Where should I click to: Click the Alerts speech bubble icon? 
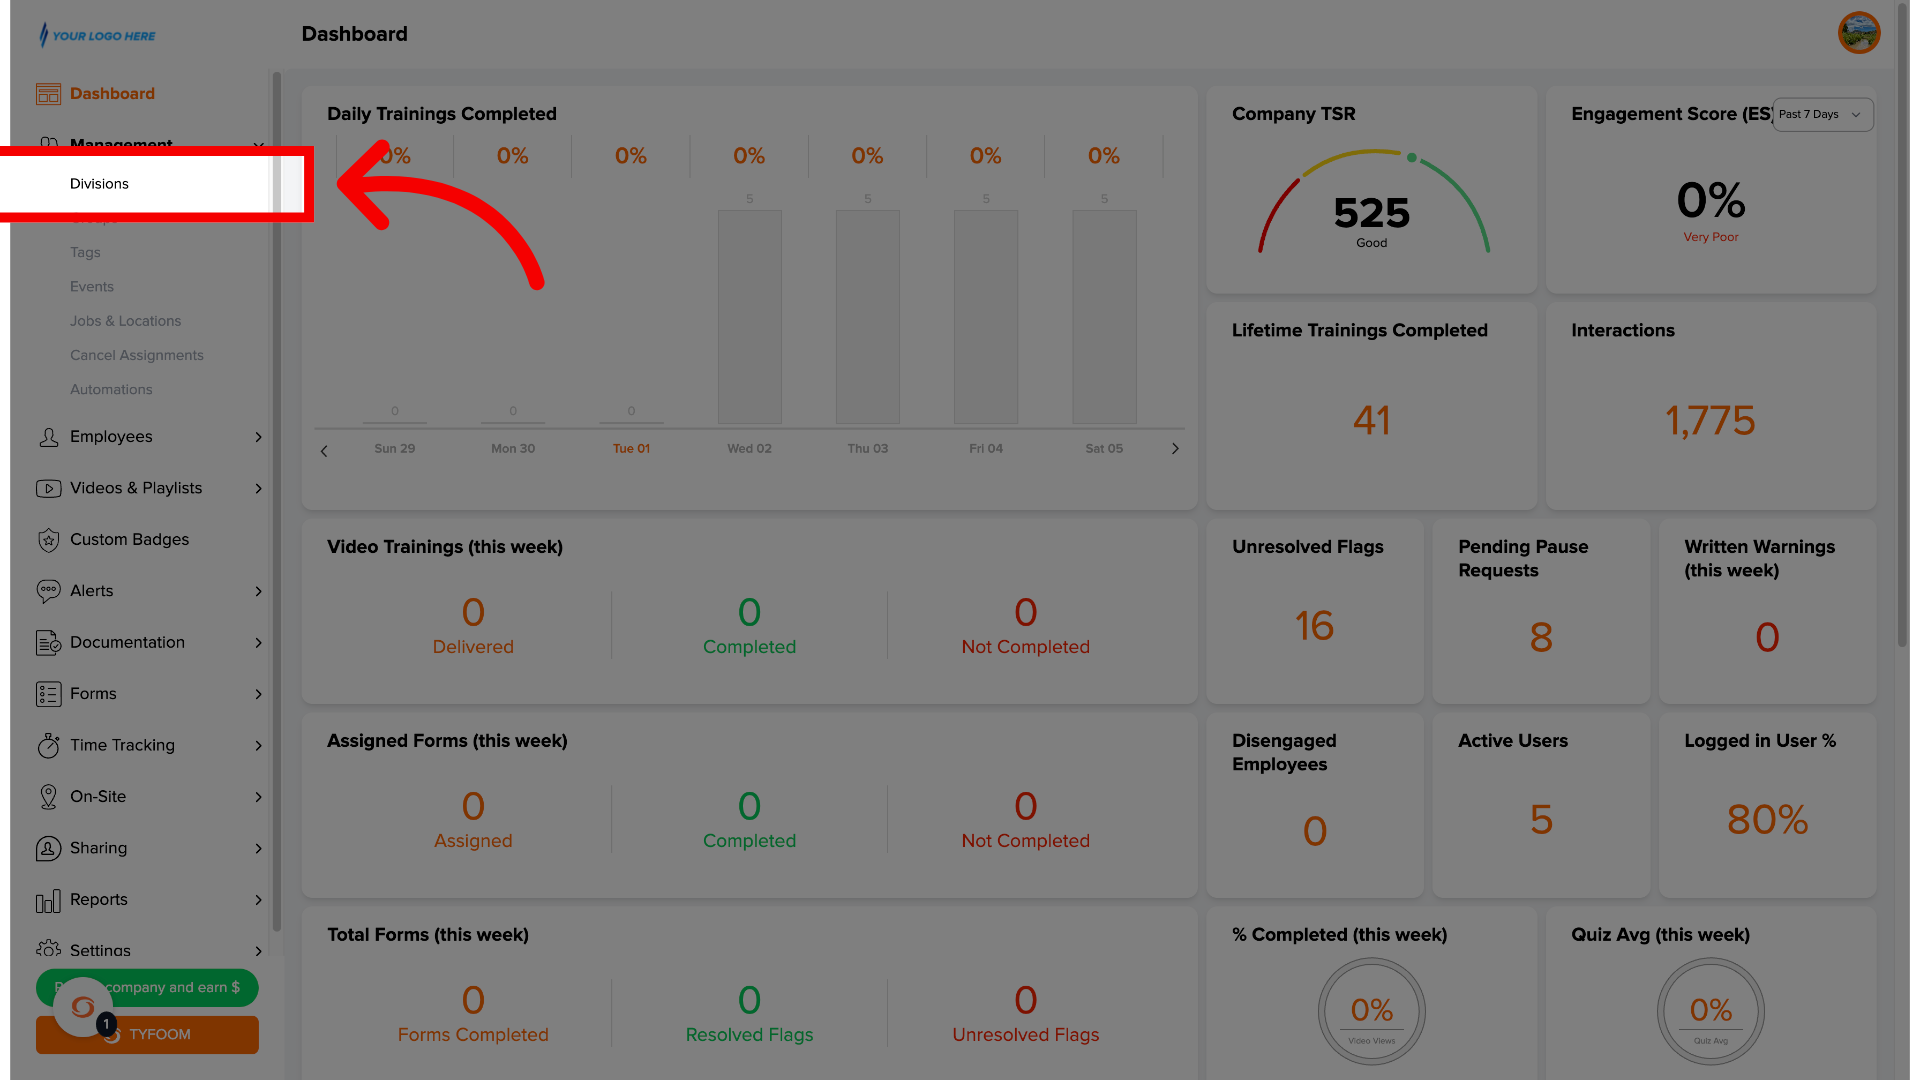(x=48, y=591)
